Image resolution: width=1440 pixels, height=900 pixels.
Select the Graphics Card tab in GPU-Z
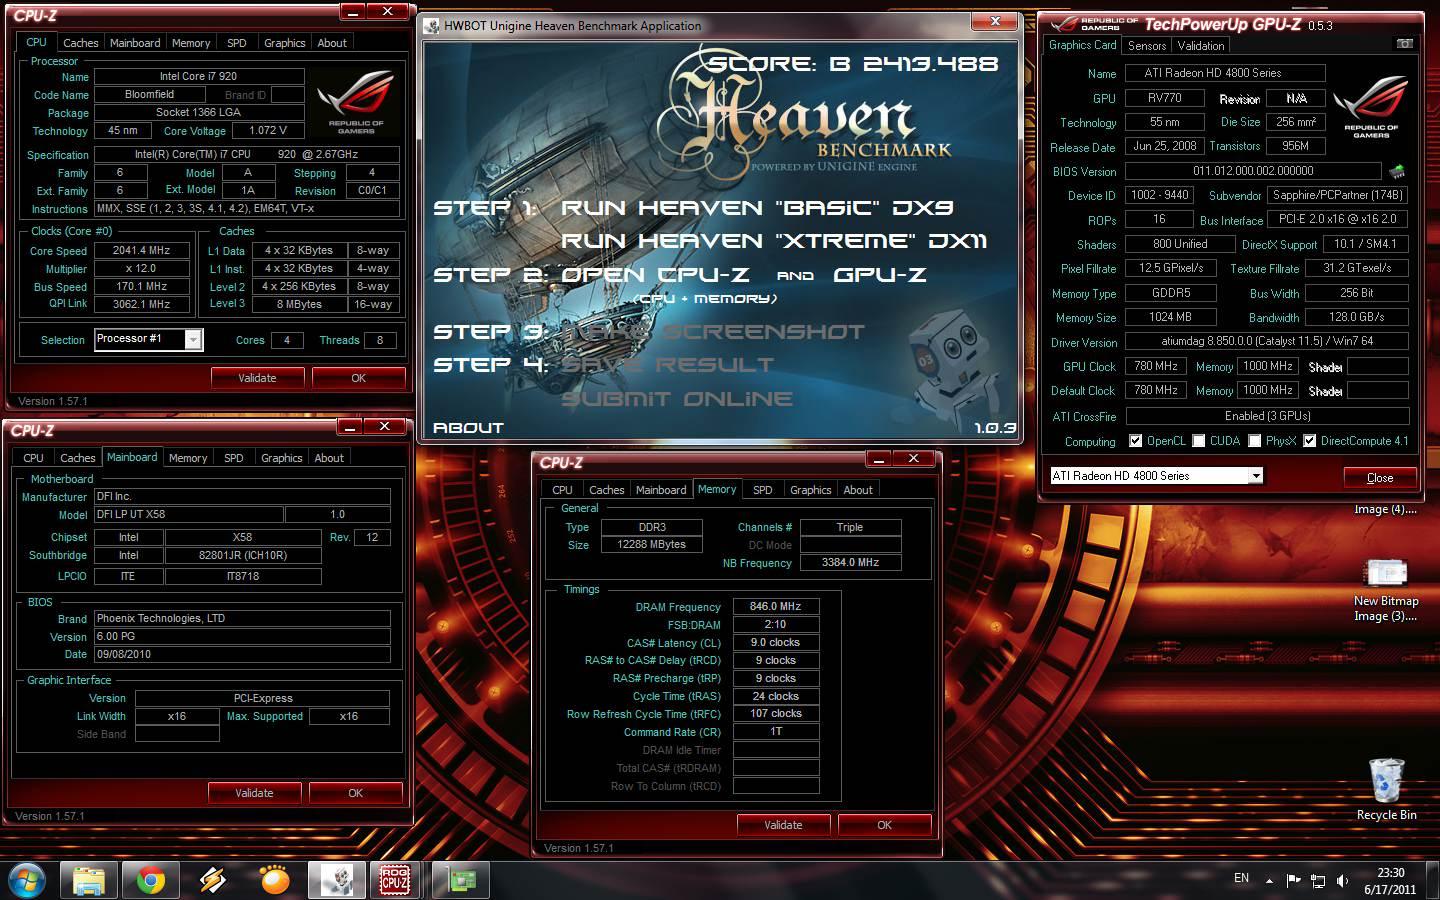click(1082, 45)
